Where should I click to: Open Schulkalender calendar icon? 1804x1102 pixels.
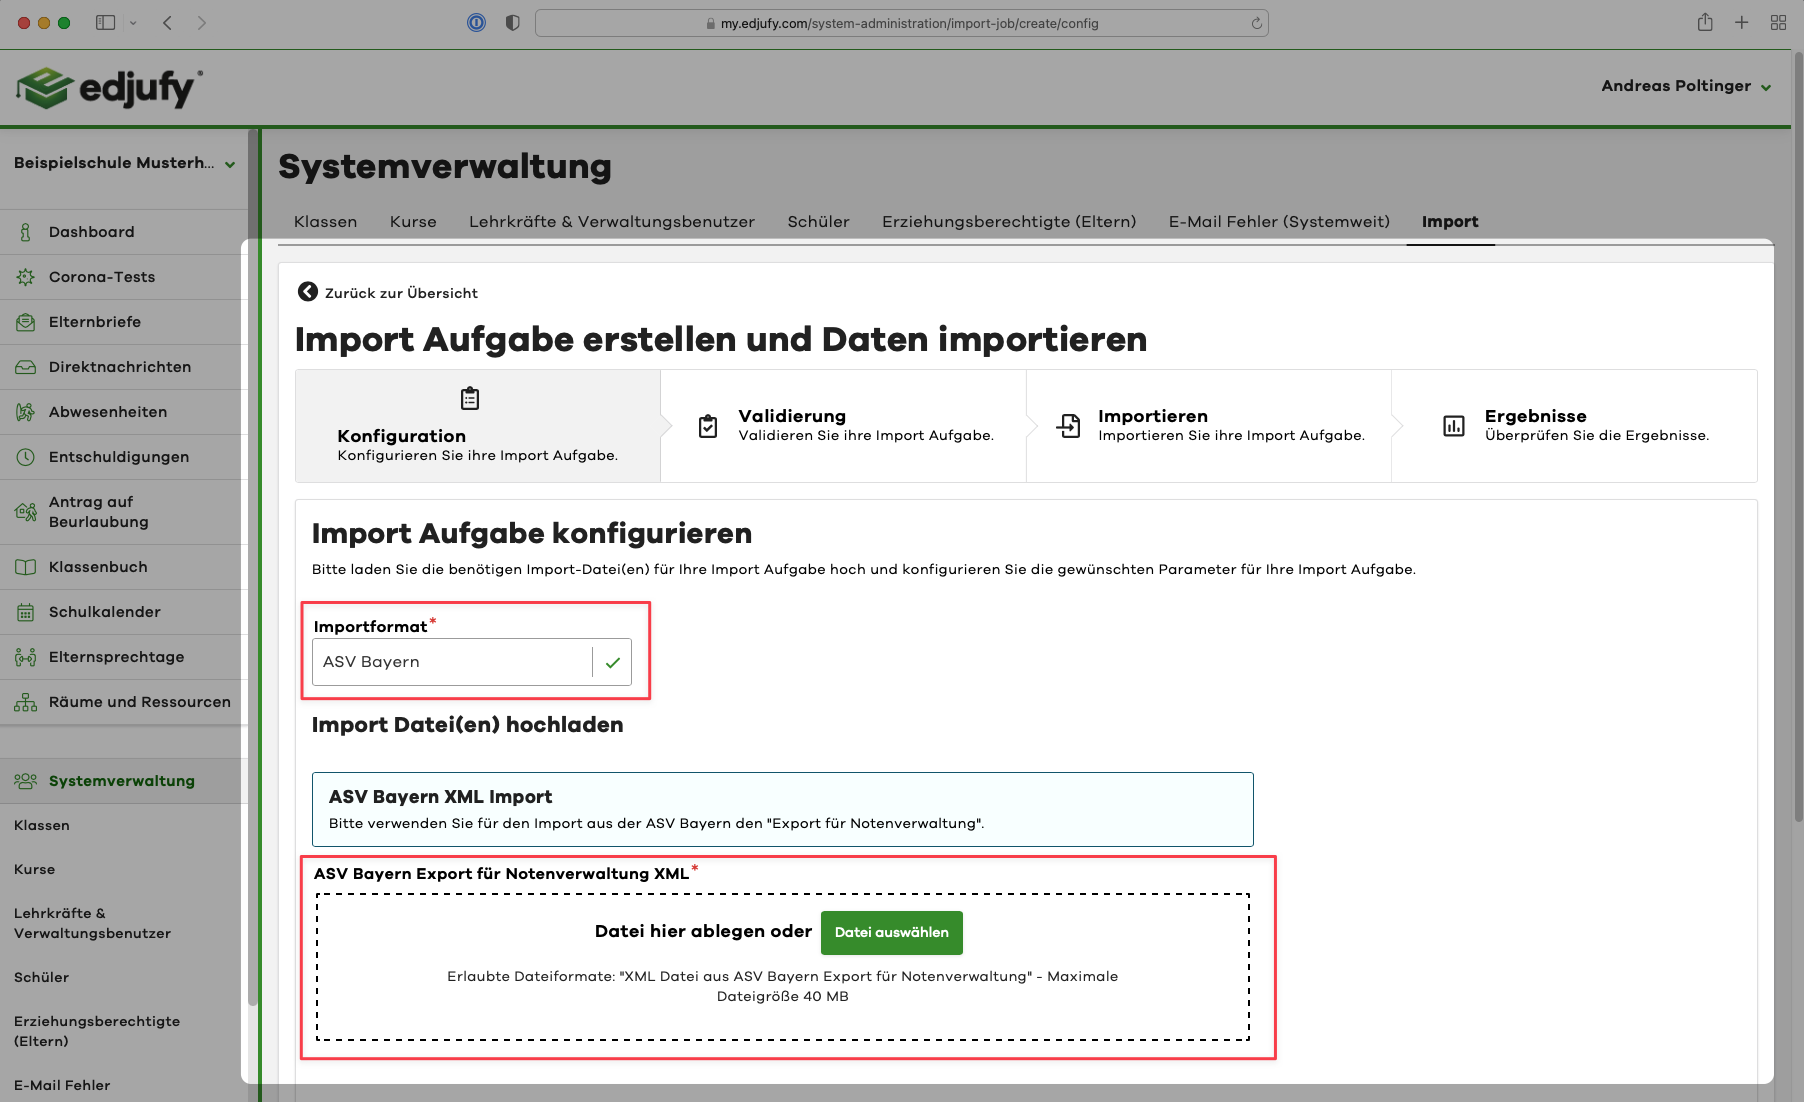(x=26, y=612)
